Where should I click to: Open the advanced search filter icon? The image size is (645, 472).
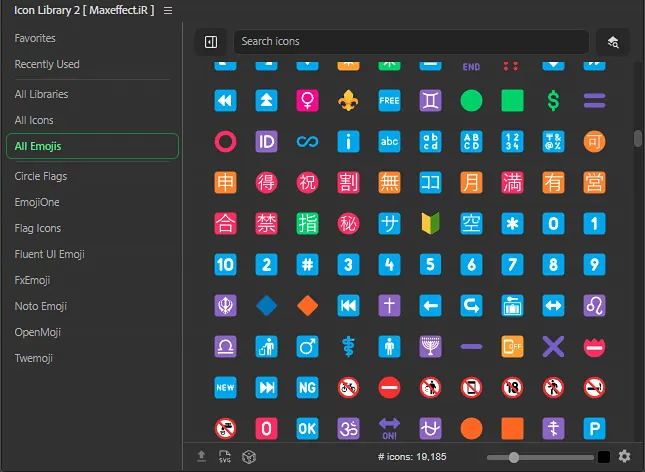click(613, 42)
